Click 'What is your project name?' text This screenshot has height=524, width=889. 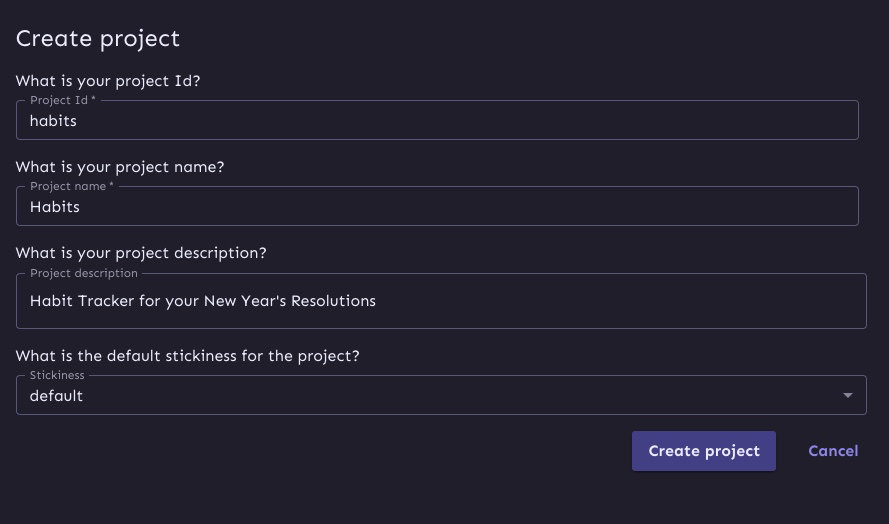click(120, 167)
